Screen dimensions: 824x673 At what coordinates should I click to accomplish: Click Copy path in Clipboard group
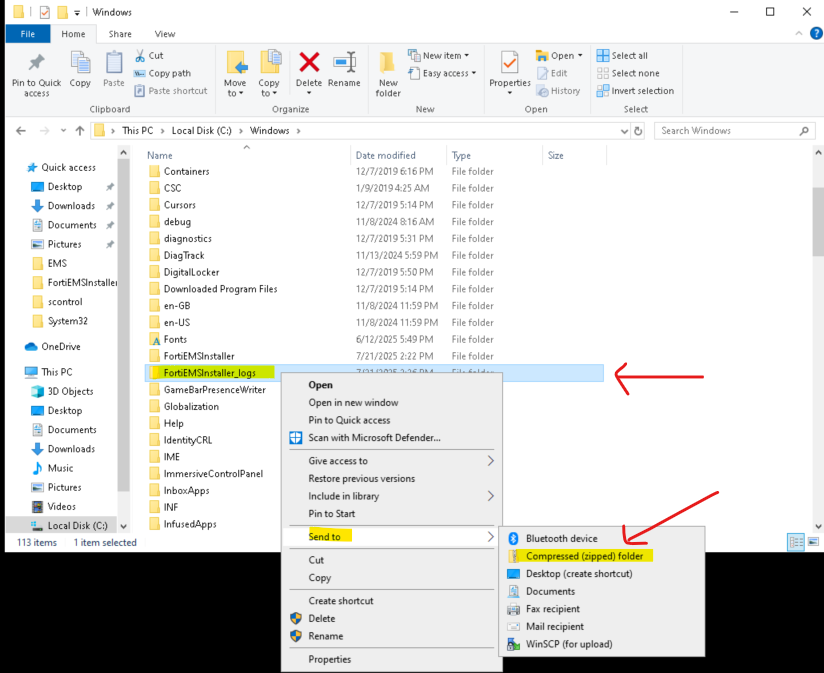(x=162, y=74)
